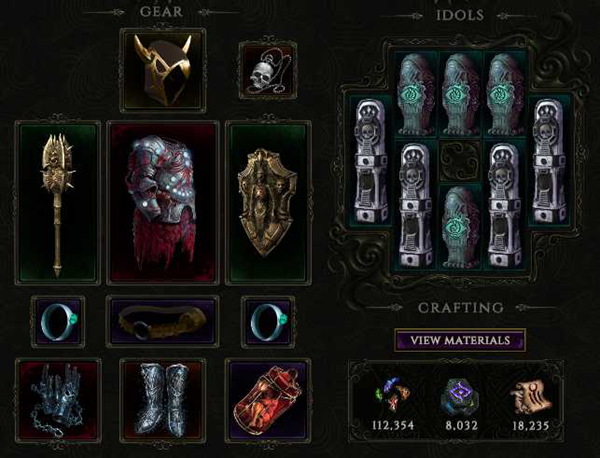Select the right emerald ring slot

click(x=268, y=321)
